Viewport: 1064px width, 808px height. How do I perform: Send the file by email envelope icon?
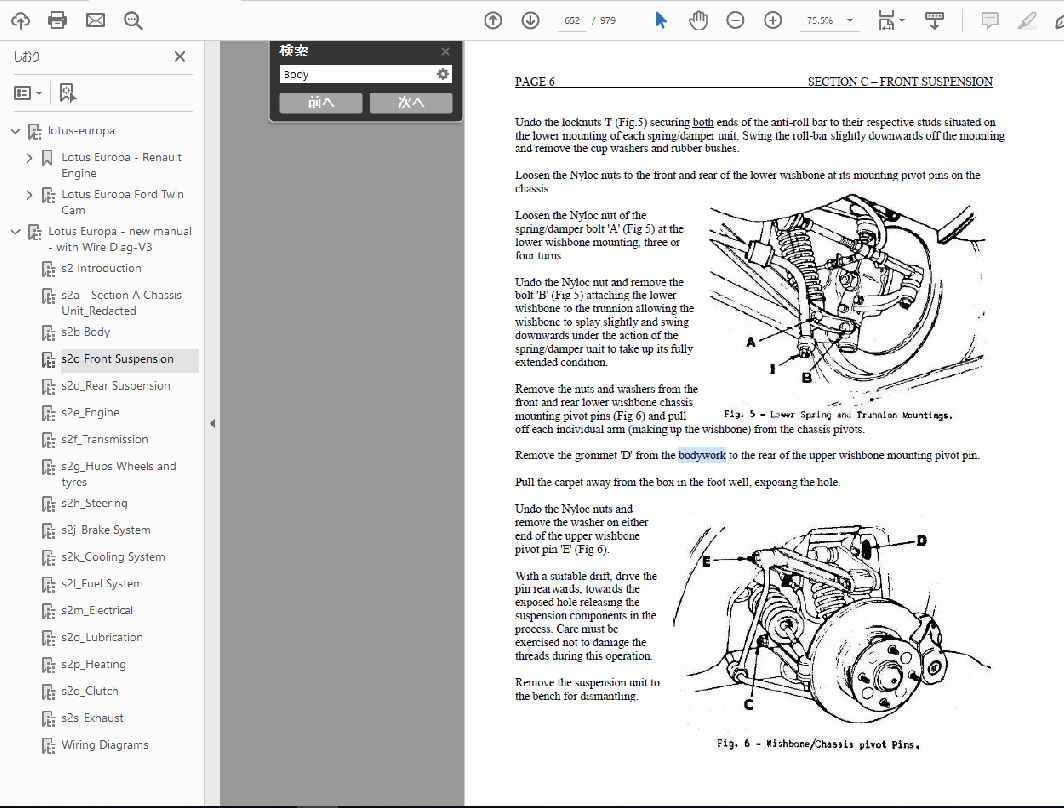(x=96, y=20)
